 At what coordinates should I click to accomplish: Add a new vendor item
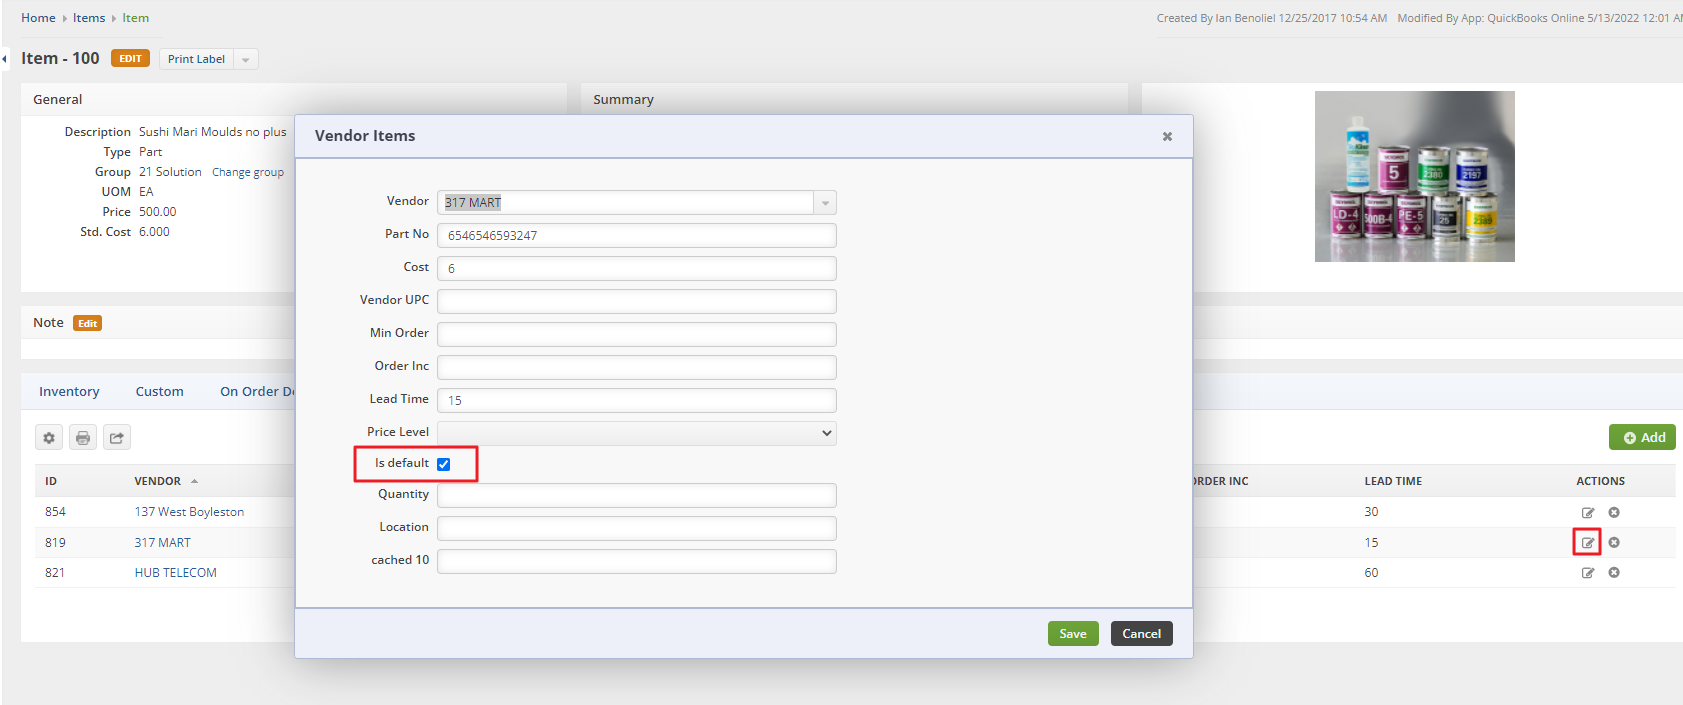point(1642,438)
